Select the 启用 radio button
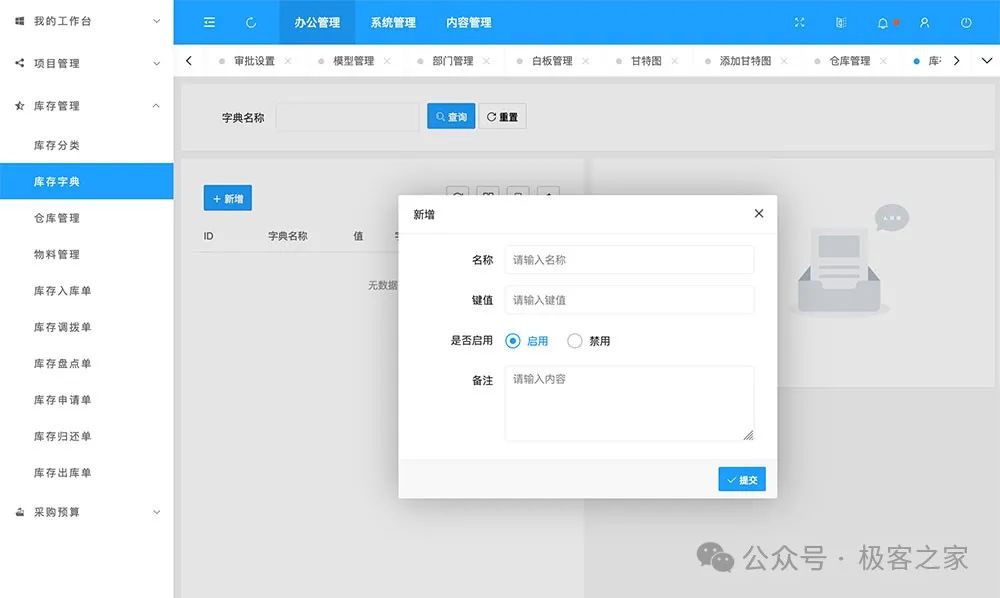The width and height of the screenshot is (1000, 598). [x=513, y=341]
